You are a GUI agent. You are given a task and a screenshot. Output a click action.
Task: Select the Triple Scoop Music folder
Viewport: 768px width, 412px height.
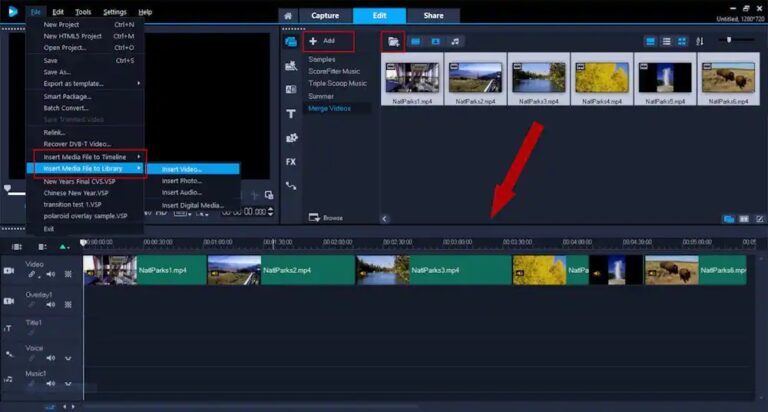pyautogui.click(x=337, y=83)
